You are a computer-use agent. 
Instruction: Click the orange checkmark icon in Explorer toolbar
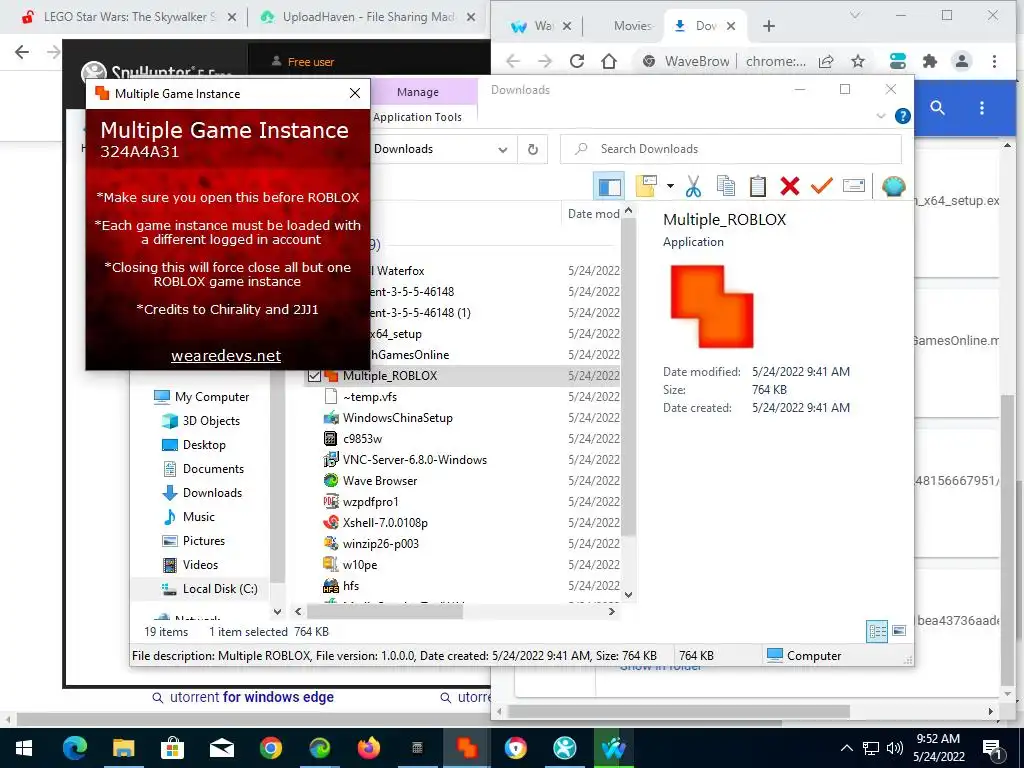pyautogui.click(x=822, y=186)
